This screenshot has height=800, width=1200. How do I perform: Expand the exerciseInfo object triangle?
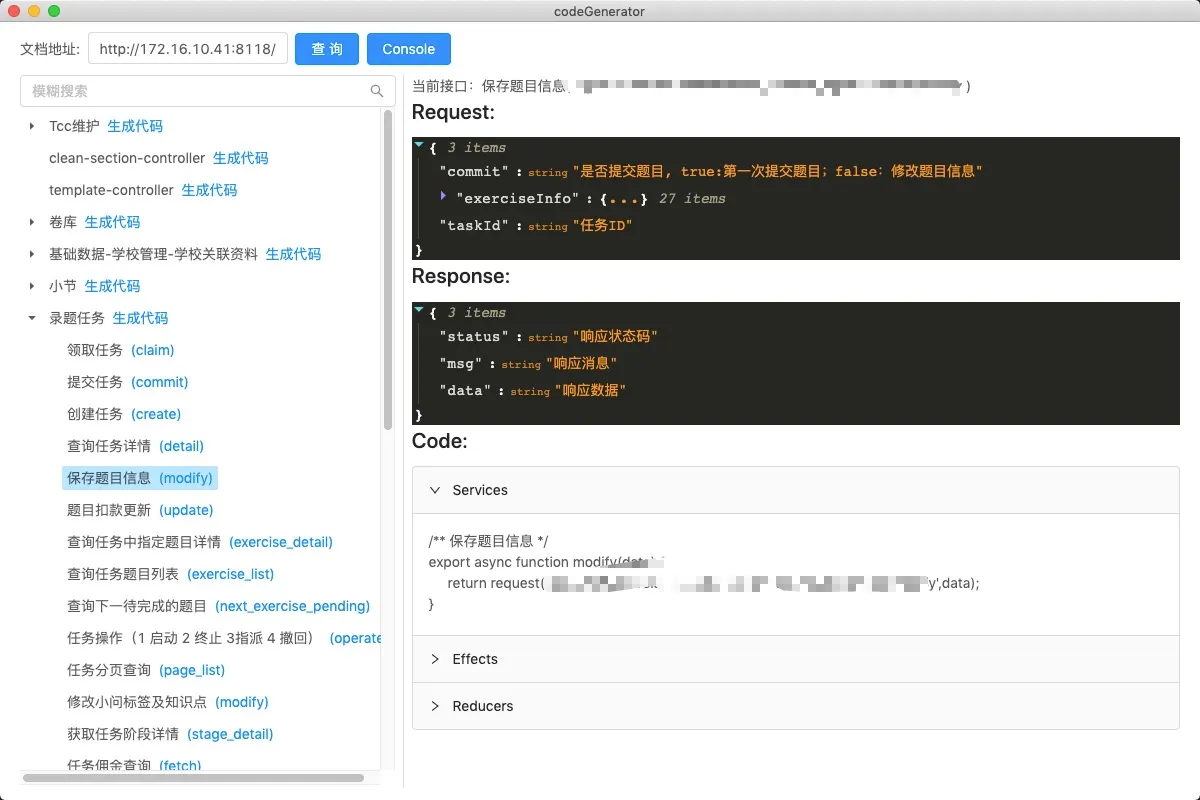pos(444,197)
